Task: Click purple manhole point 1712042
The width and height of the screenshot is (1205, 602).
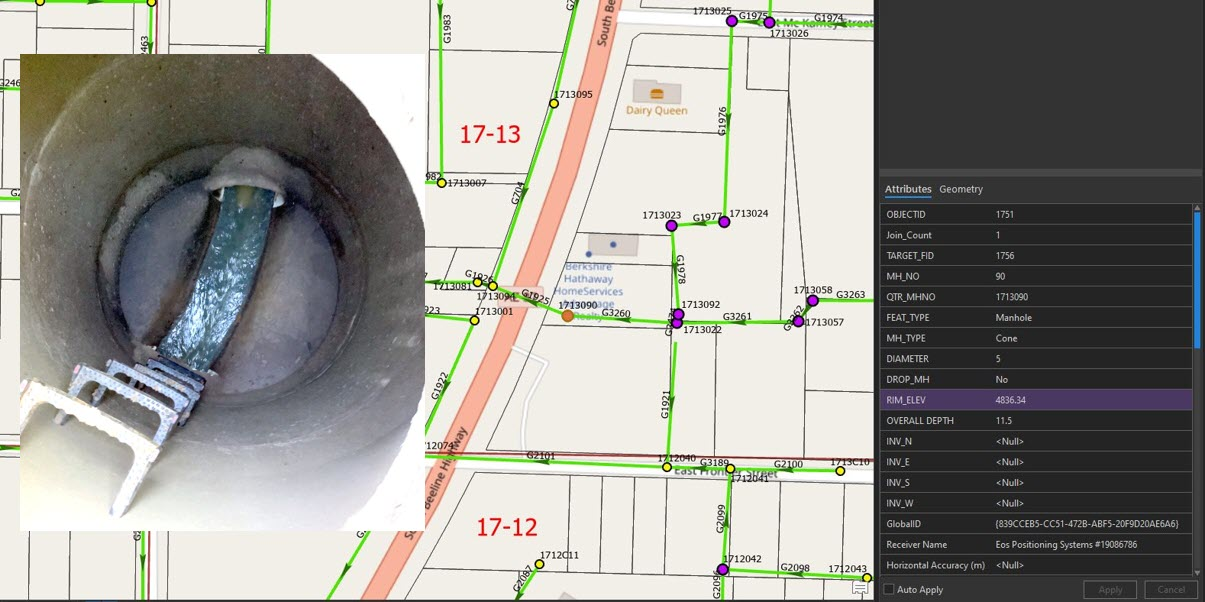Action: point(722,569)
